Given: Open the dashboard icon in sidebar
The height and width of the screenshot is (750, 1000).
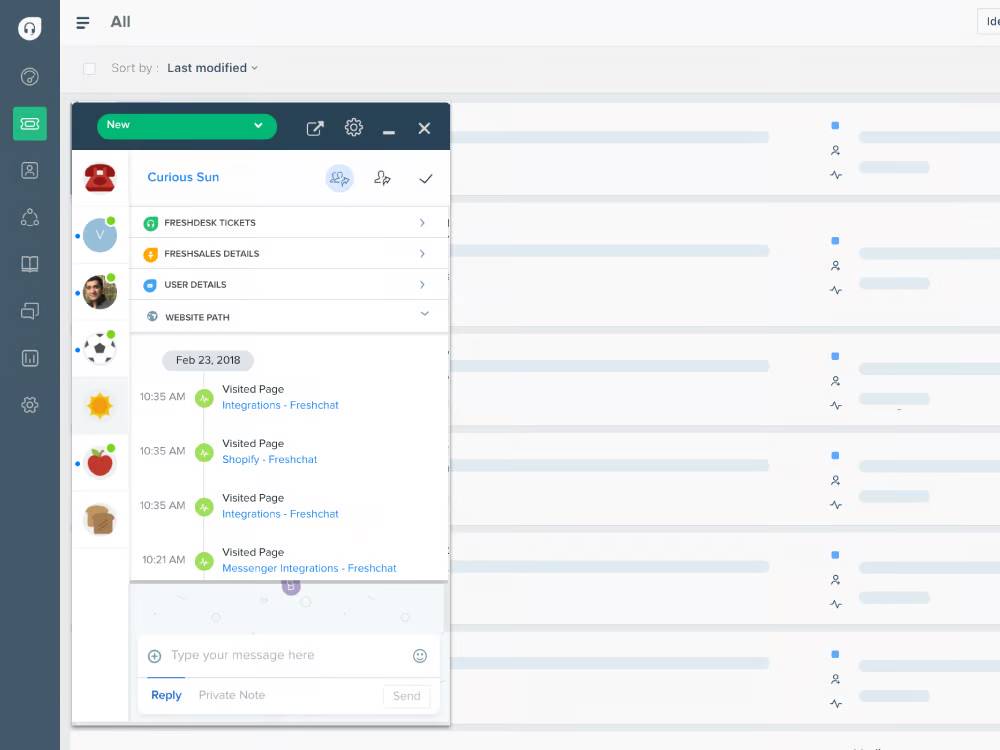Looking at the screenshot, I should click(29, 77).
